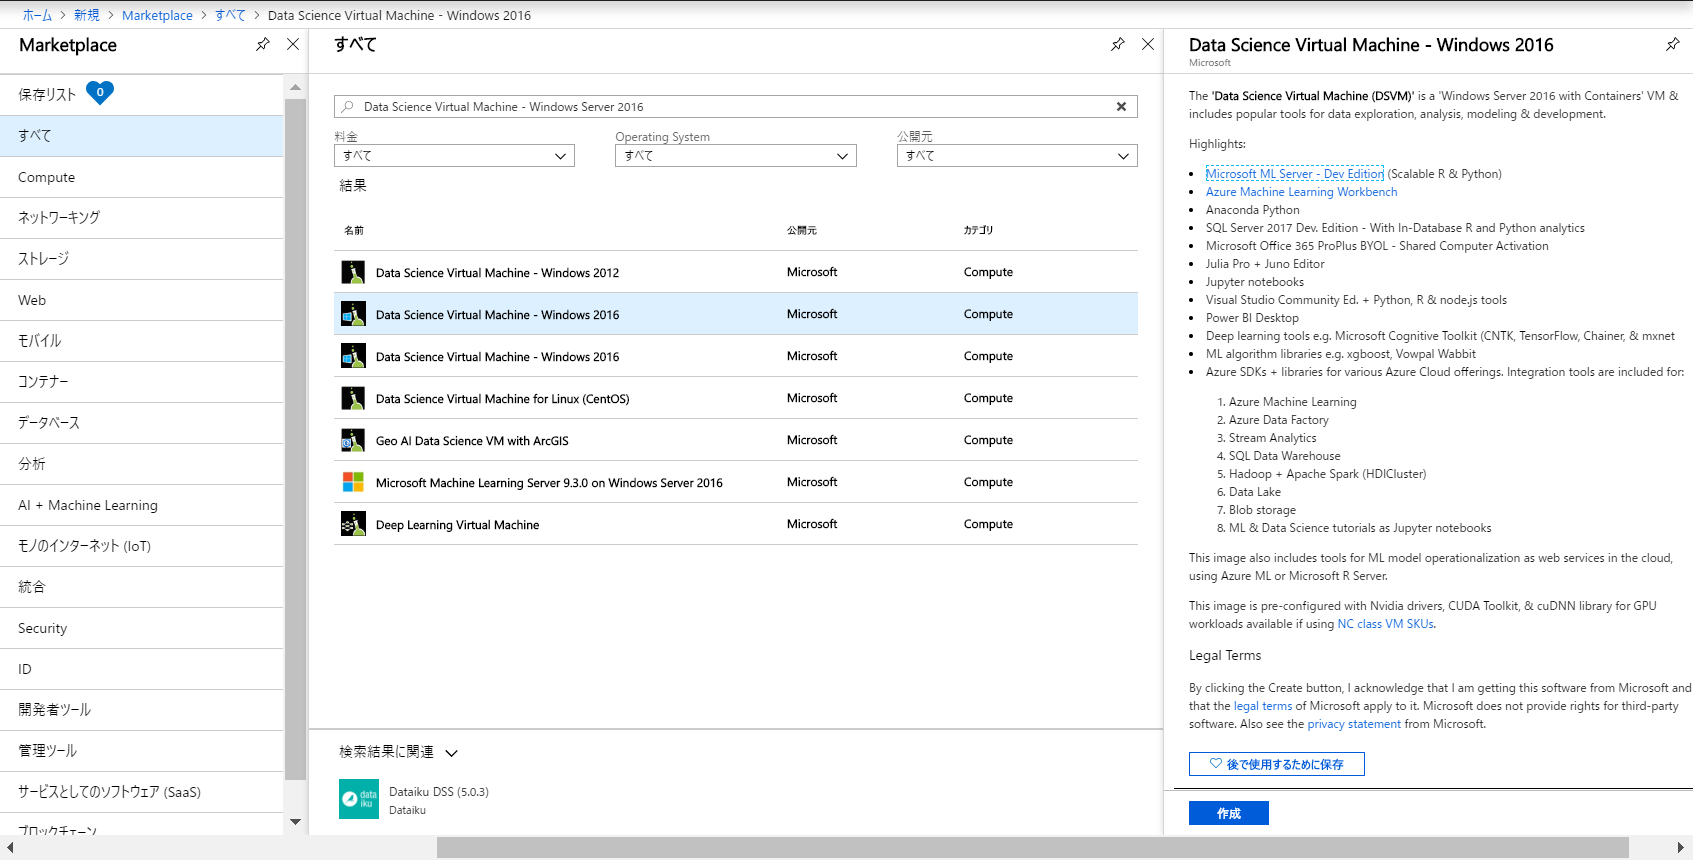Select the Web category
Image resolution: width=1693 pixels, height=860 pixels.
point(142,300)
